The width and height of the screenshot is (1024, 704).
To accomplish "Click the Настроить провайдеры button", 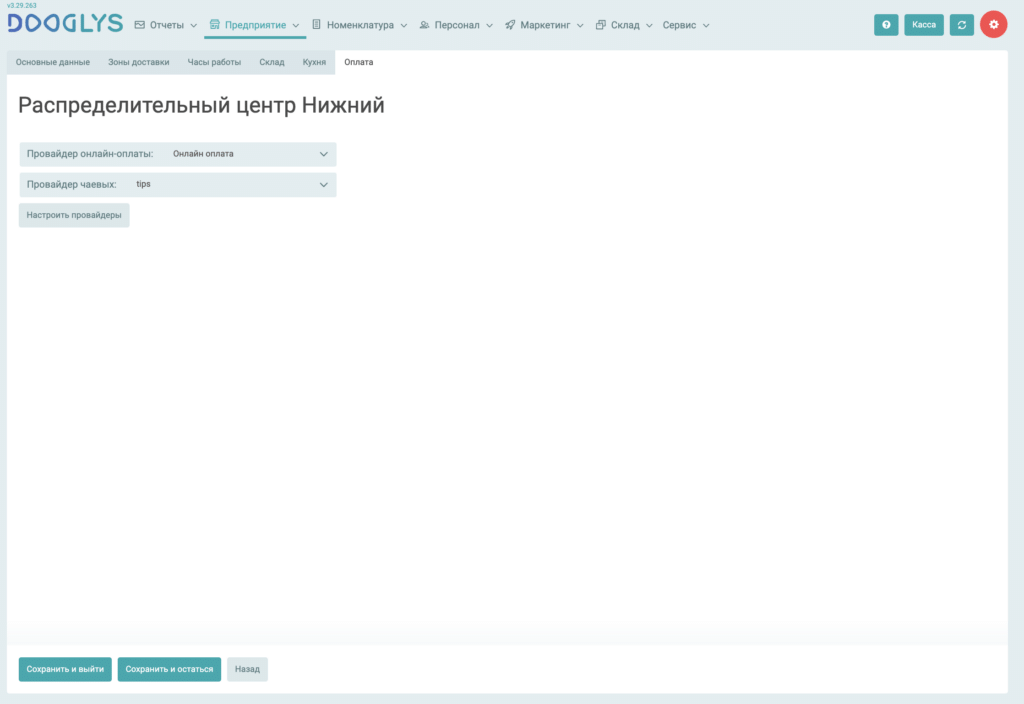I will pyautogui.click(x=74, y=215).
